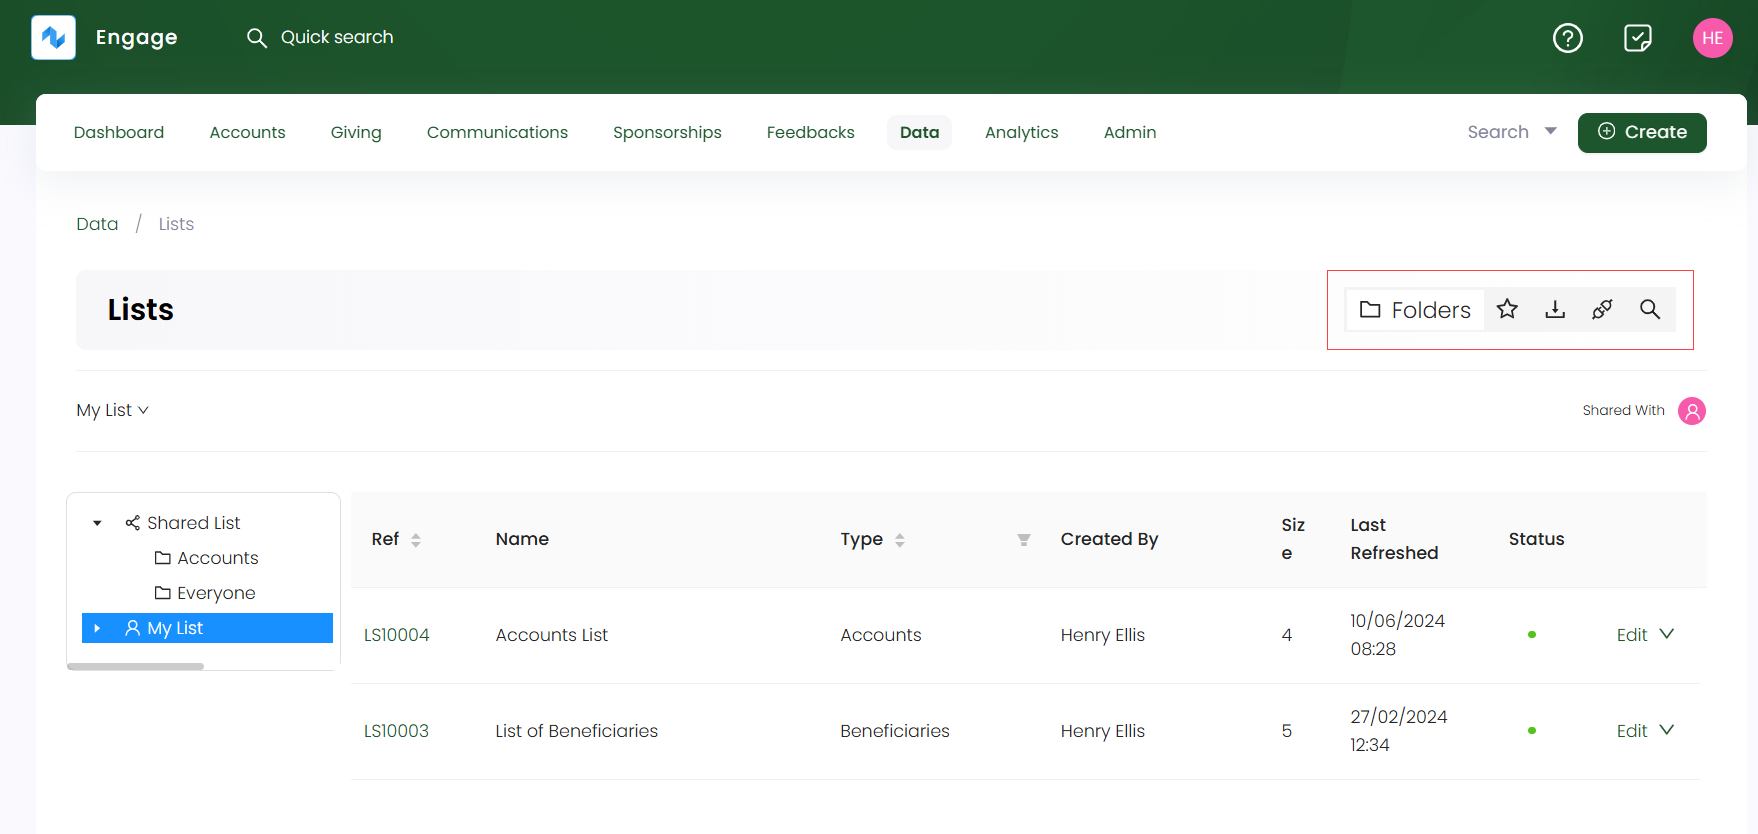Click the 10/06/2024 08:28 refreshed date
The height and width of the screenshot is (834, 1758).
point(1397,635)
